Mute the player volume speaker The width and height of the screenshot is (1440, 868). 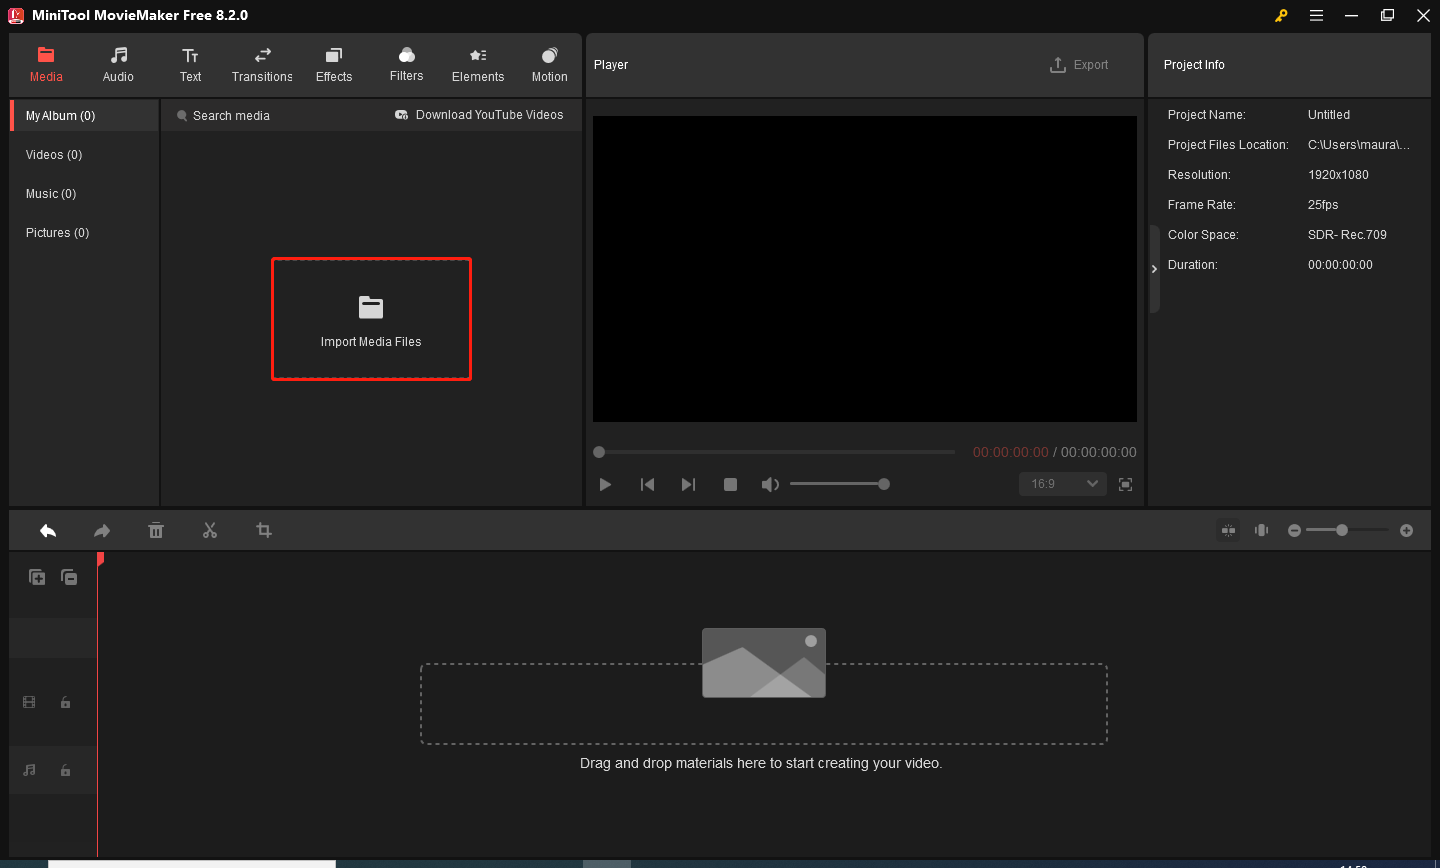point(770,484)
